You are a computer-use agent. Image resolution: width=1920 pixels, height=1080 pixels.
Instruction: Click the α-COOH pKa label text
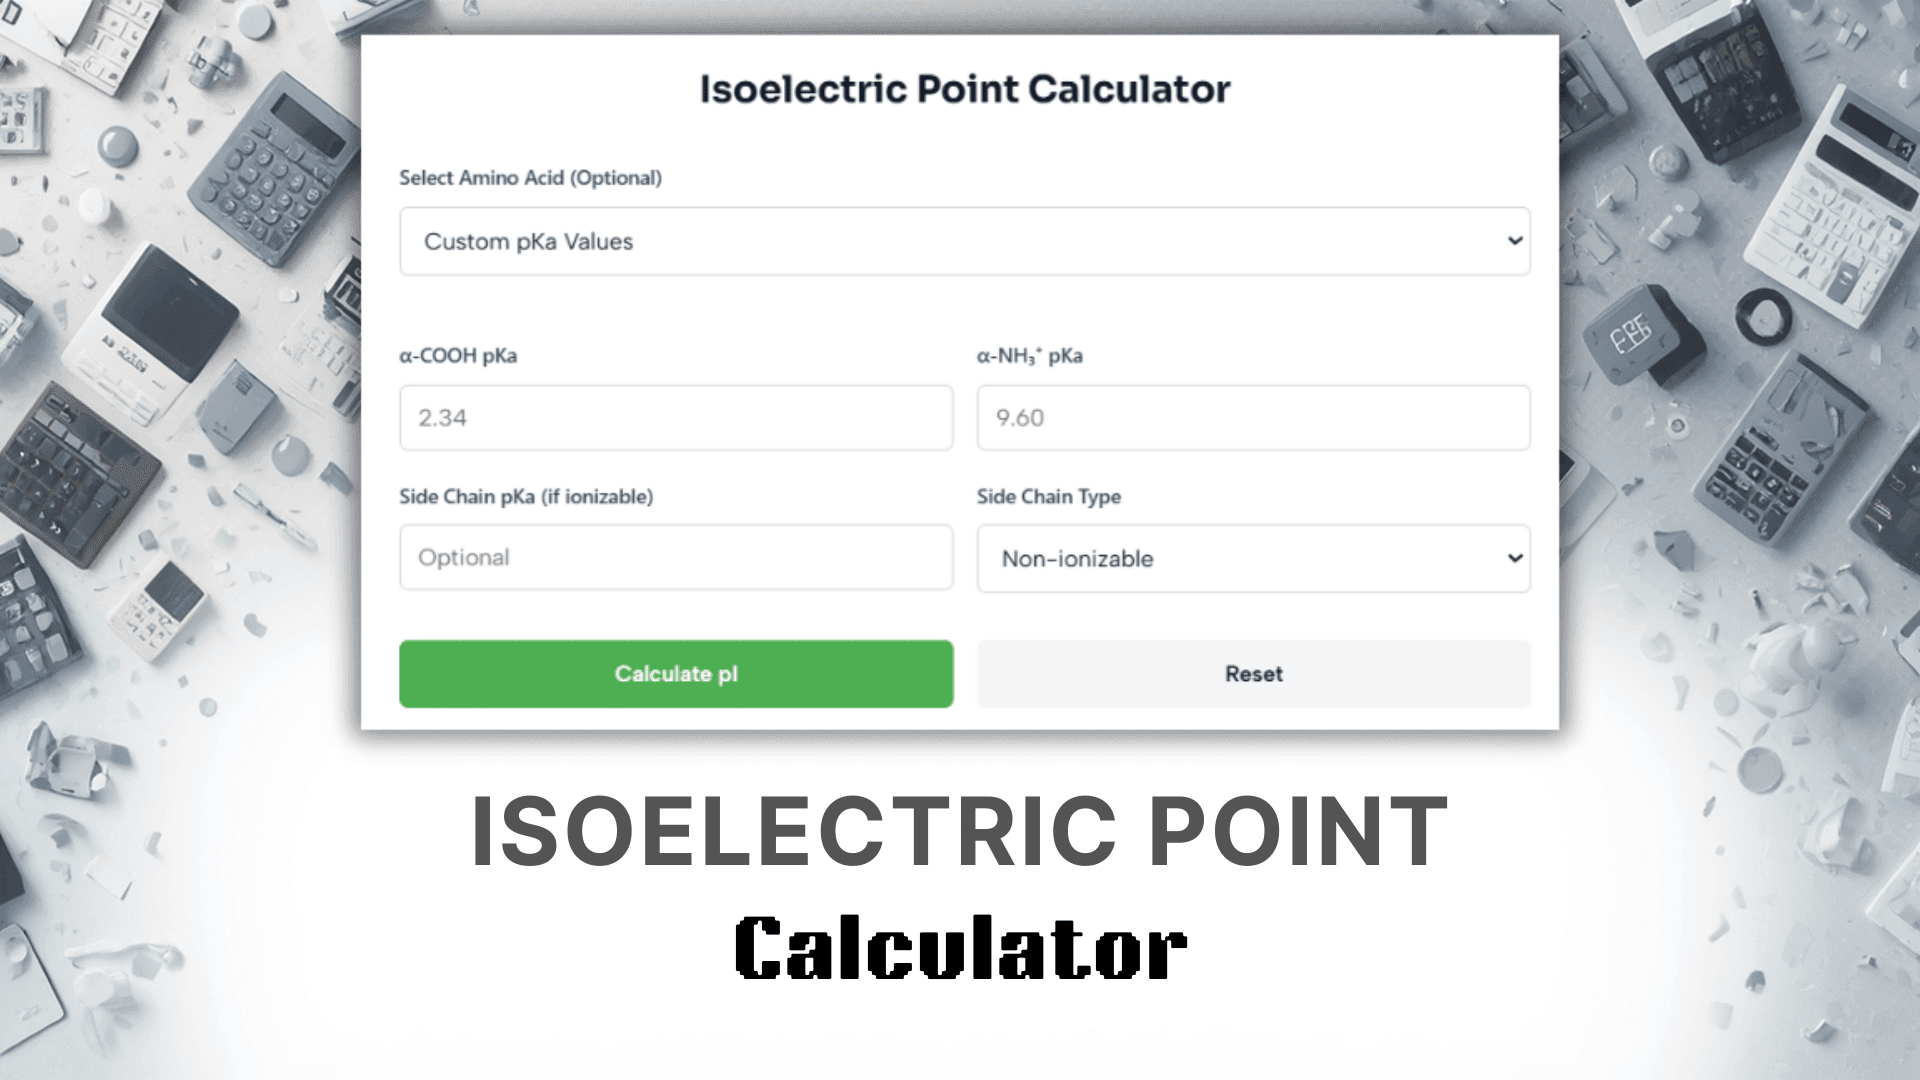pyautogui.click(x=459, y=355)
